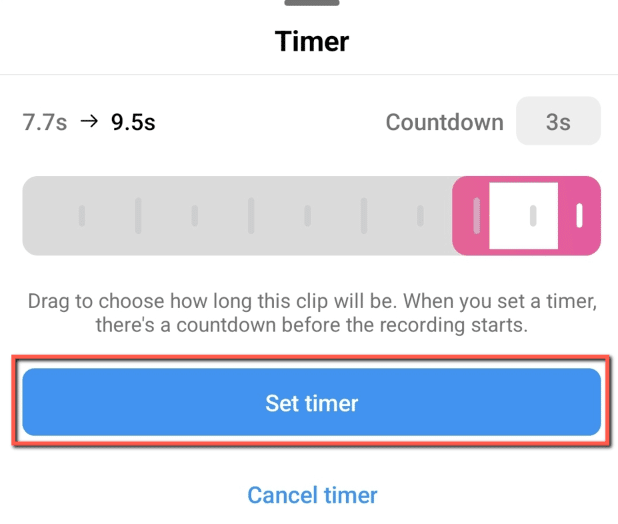
Task: Click the sixth tick mark on the gray track
Action: coord(364,215)
